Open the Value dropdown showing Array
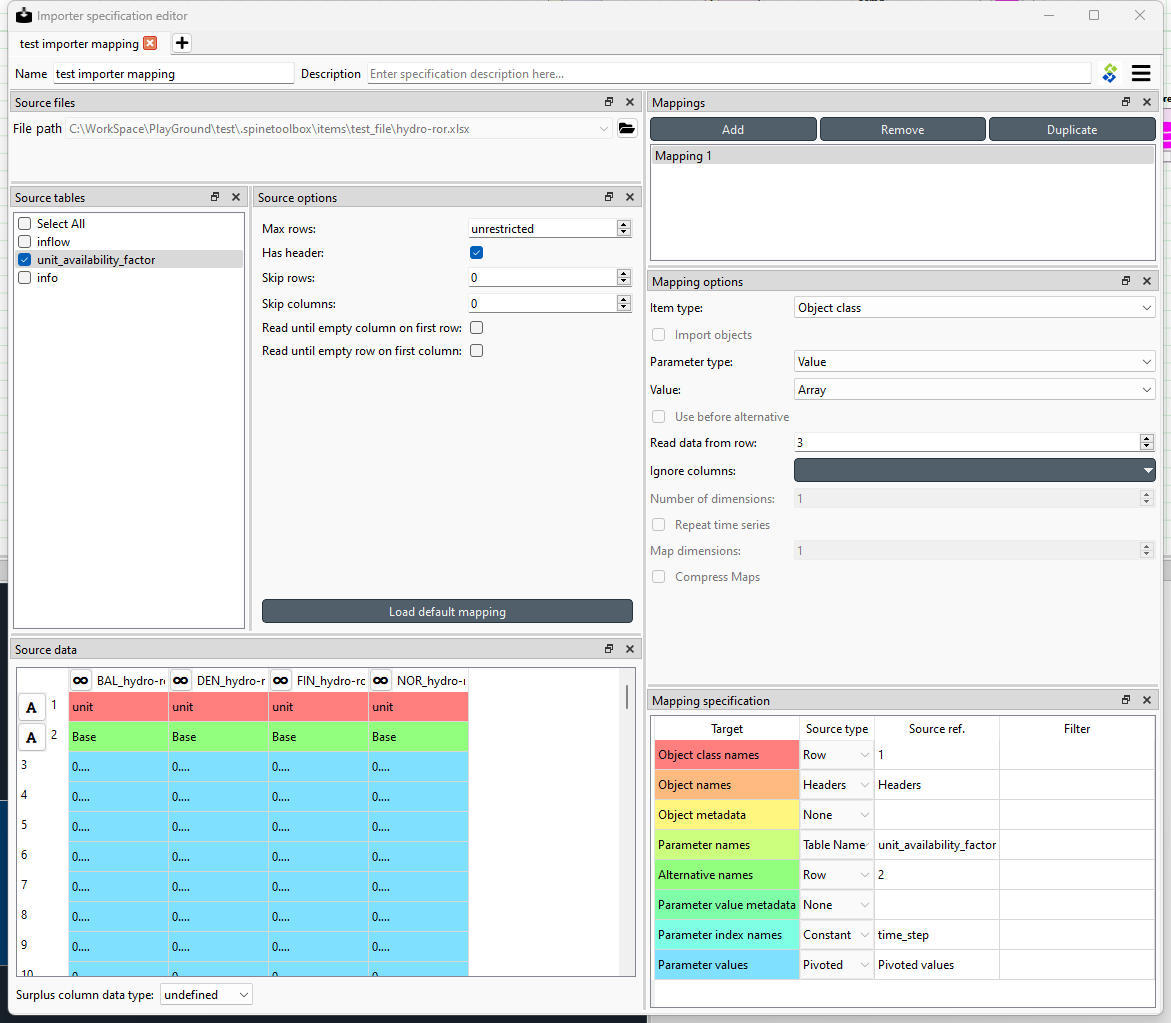1171x1023 pixels. (974, 389)
